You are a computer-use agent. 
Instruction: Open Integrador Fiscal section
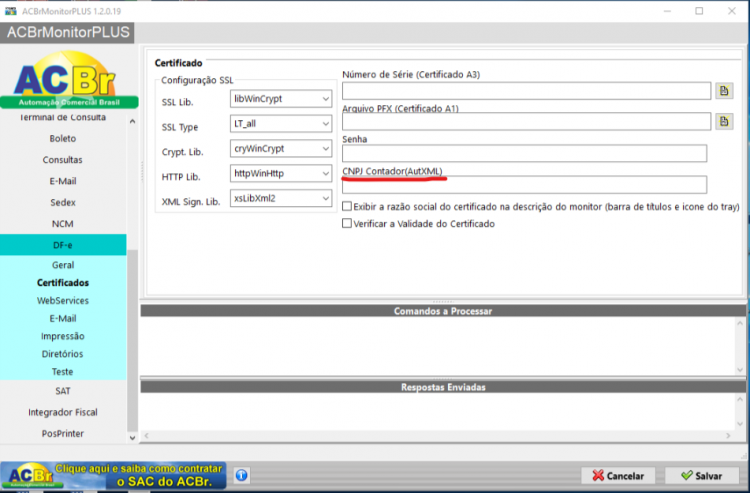point(63,412)
